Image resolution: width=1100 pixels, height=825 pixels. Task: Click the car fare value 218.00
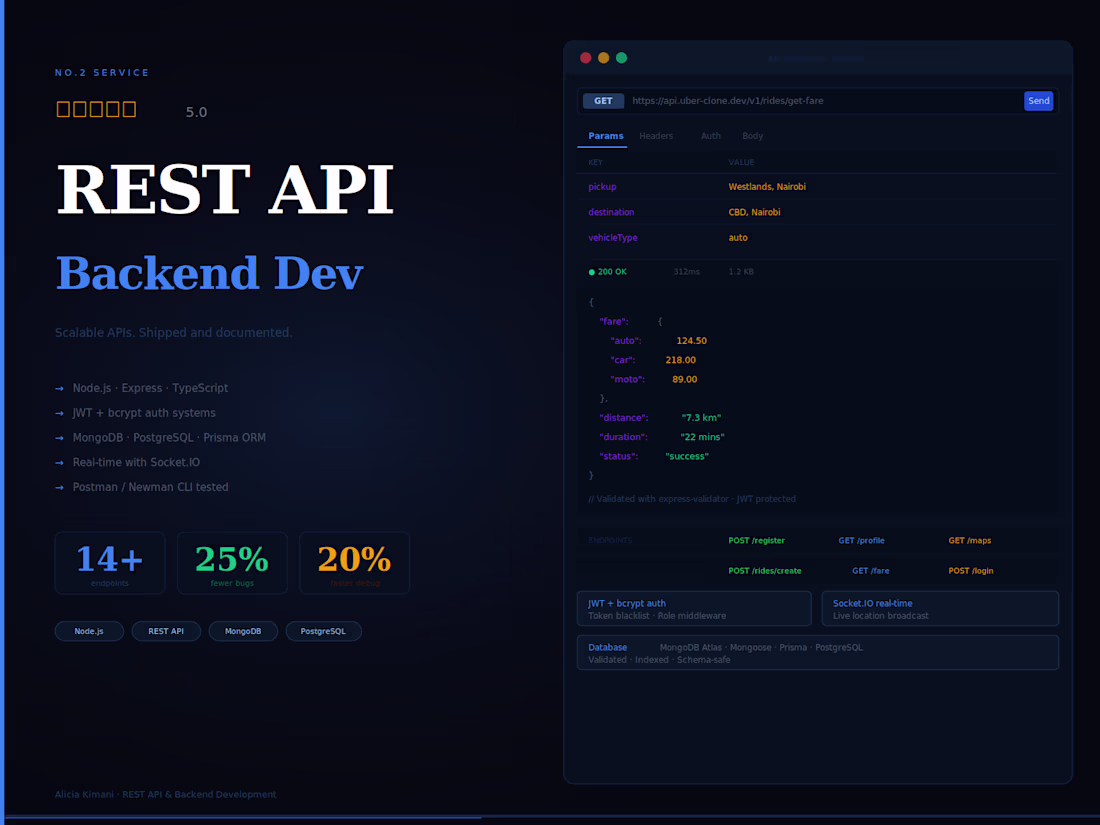point(680,360)
